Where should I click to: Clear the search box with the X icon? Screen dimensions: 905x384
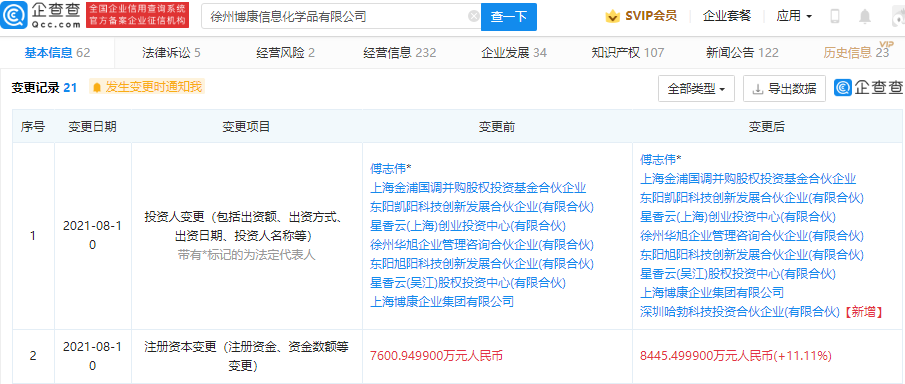pyautogui.click(x=474, y=17)
